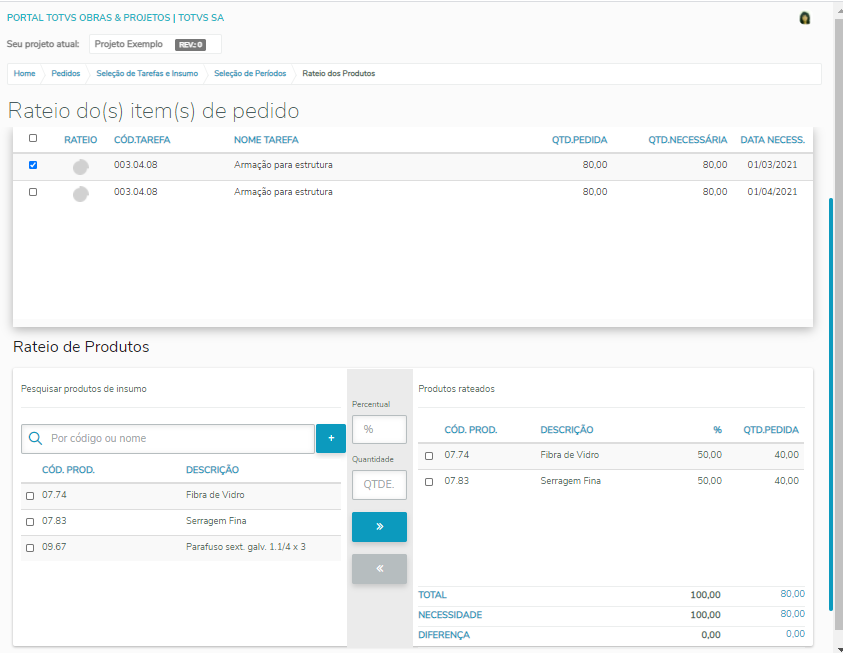Open the Projeto Exemplo project selector
This screenshot has width=843, height=653.
[154, 44]
